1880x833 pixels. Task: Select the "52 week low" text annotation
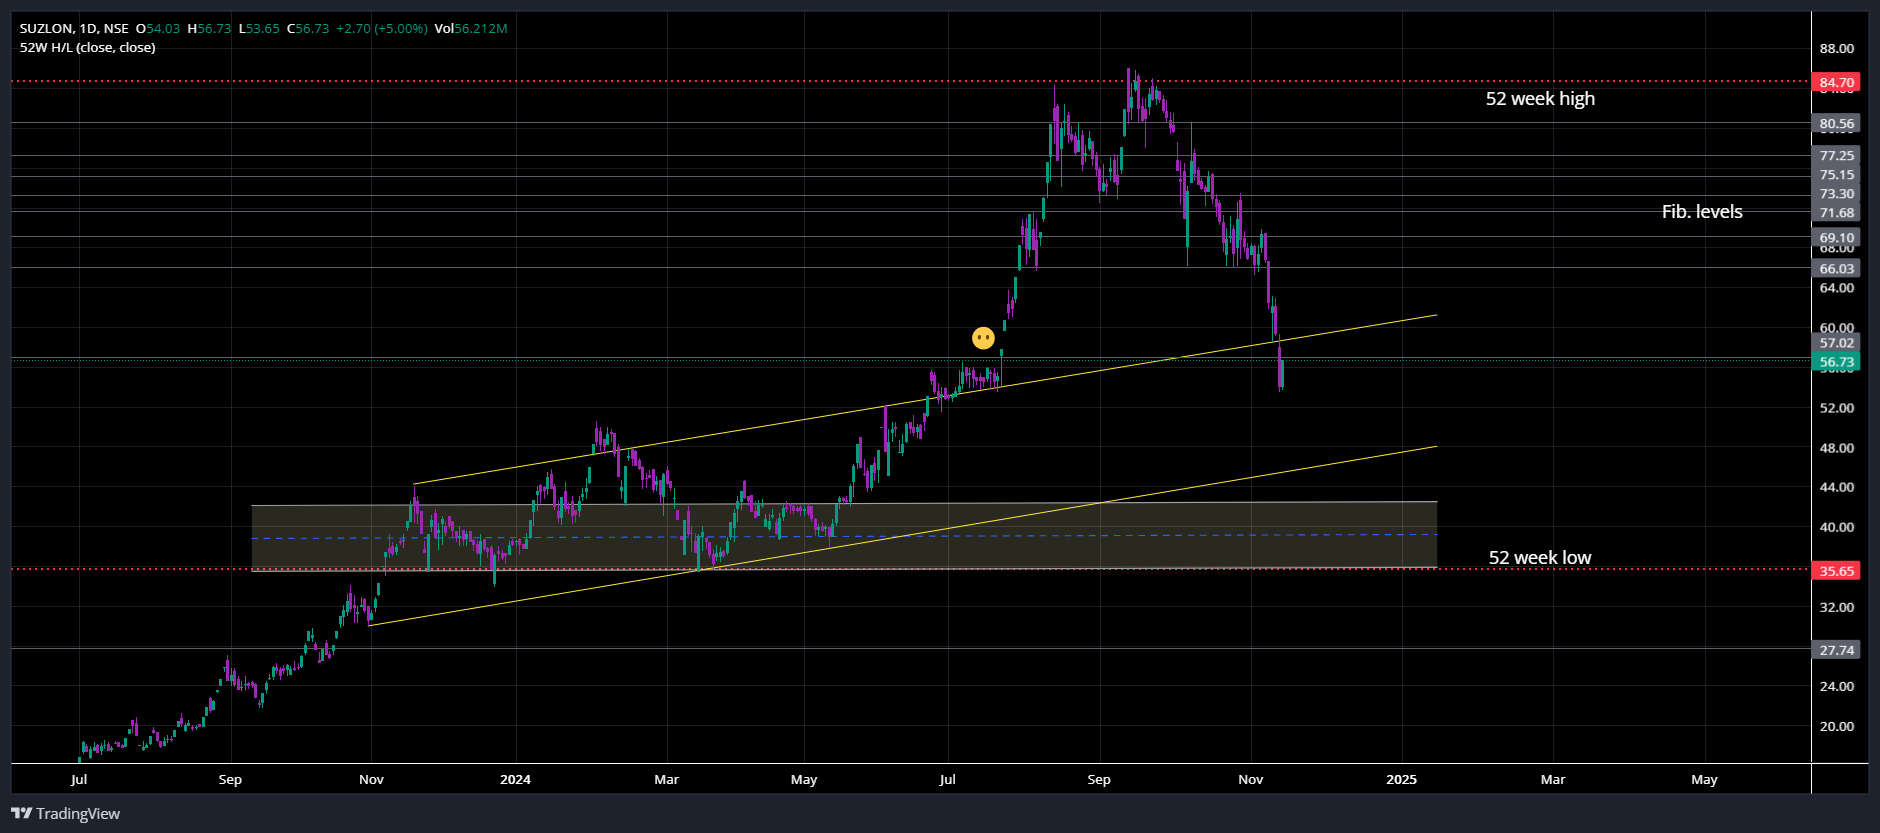point(1540,557)
